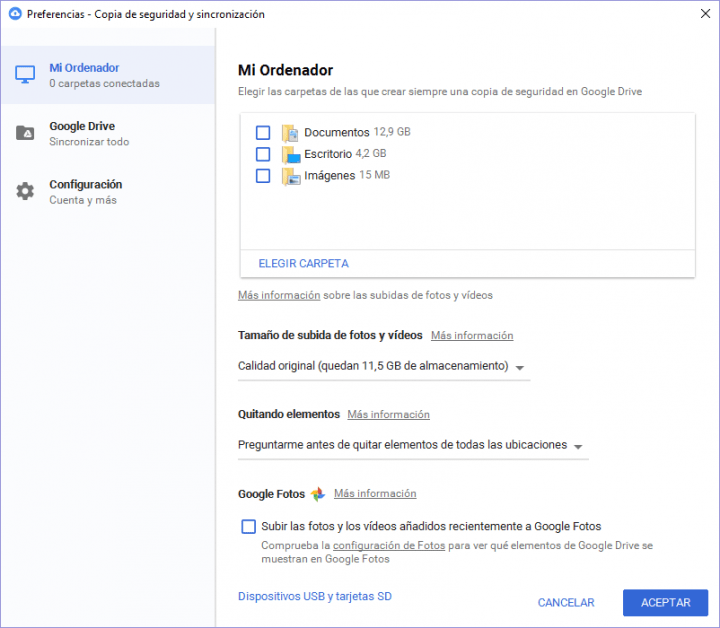Check the Escritorio folder checkbox

[263, 154]
